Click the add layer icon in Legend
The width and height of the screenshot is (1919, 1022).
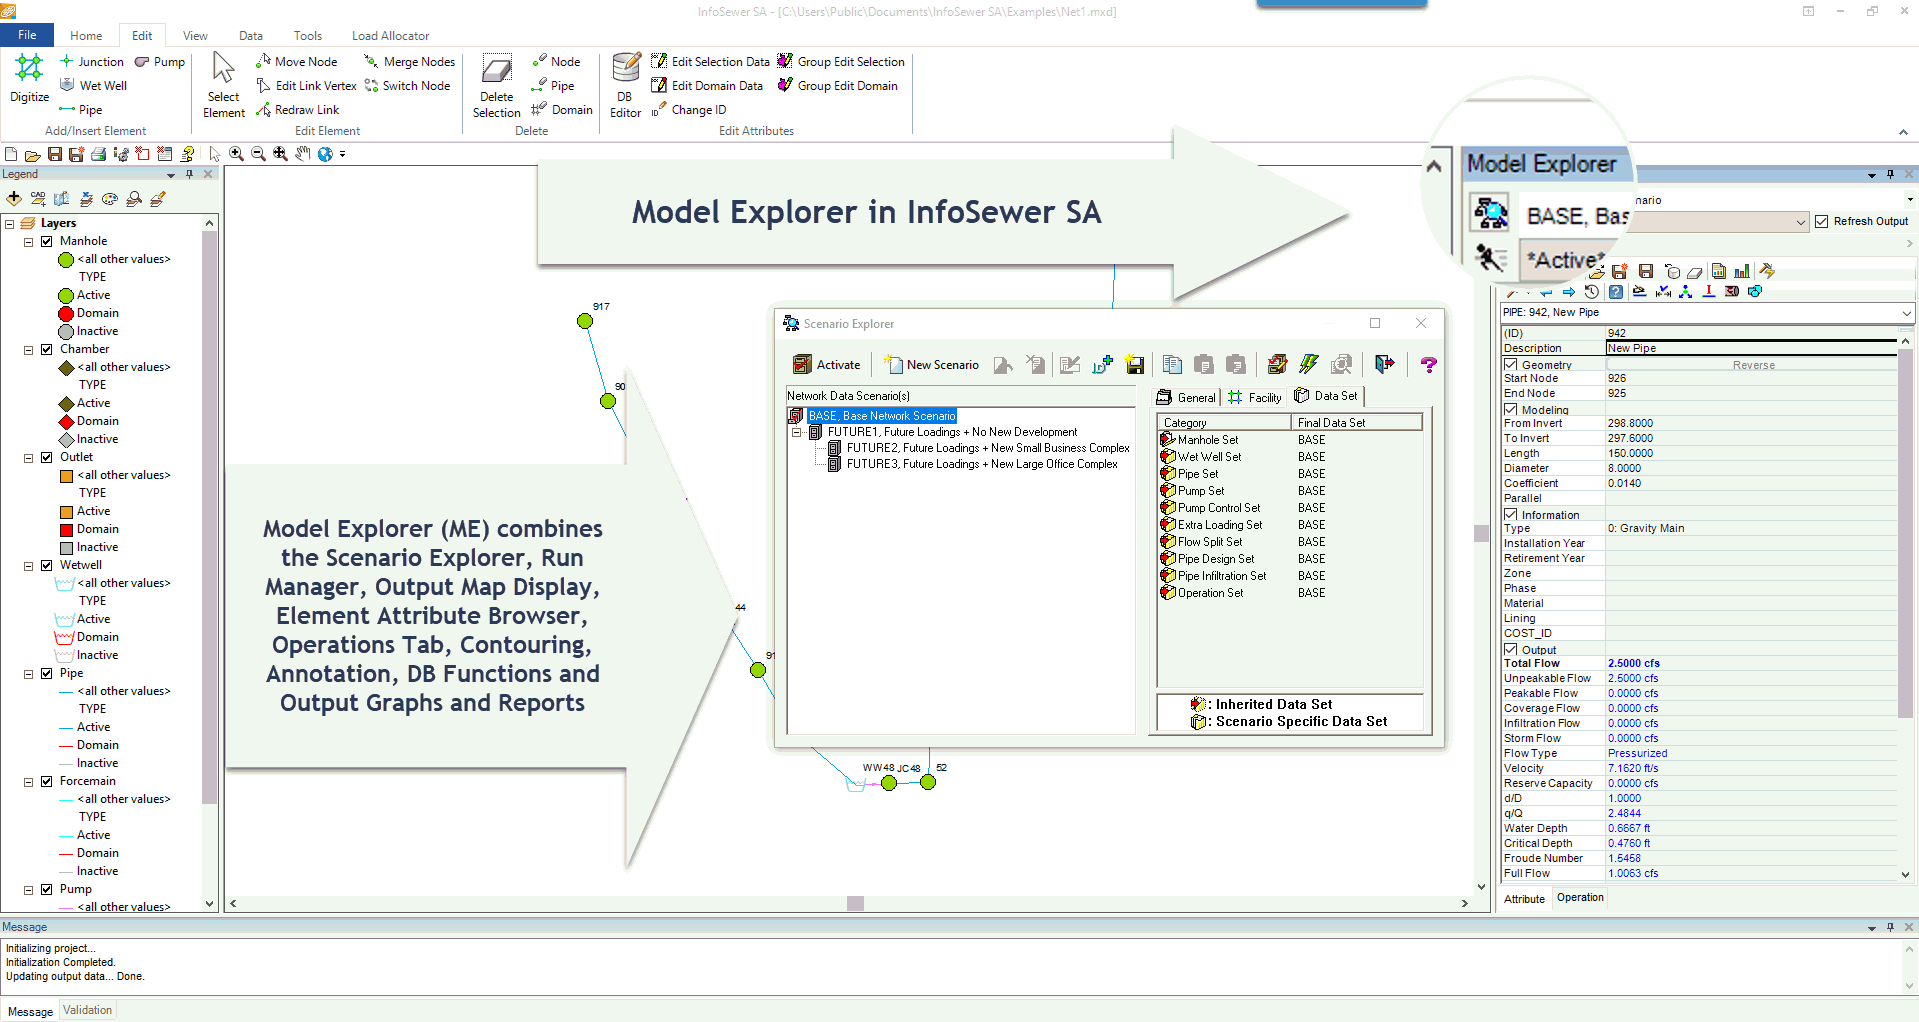[14, 199]
